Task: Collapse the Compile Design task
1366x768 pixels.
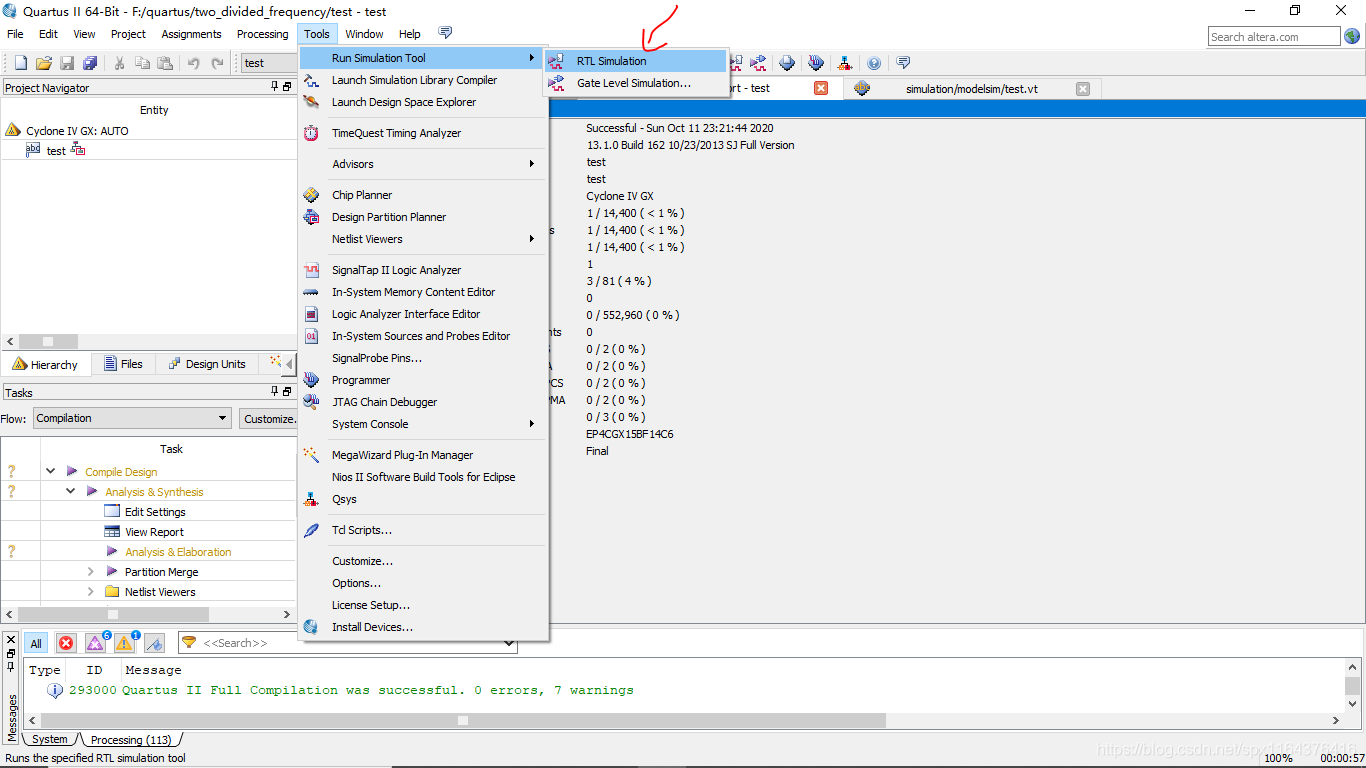Action: pos(51,471)
